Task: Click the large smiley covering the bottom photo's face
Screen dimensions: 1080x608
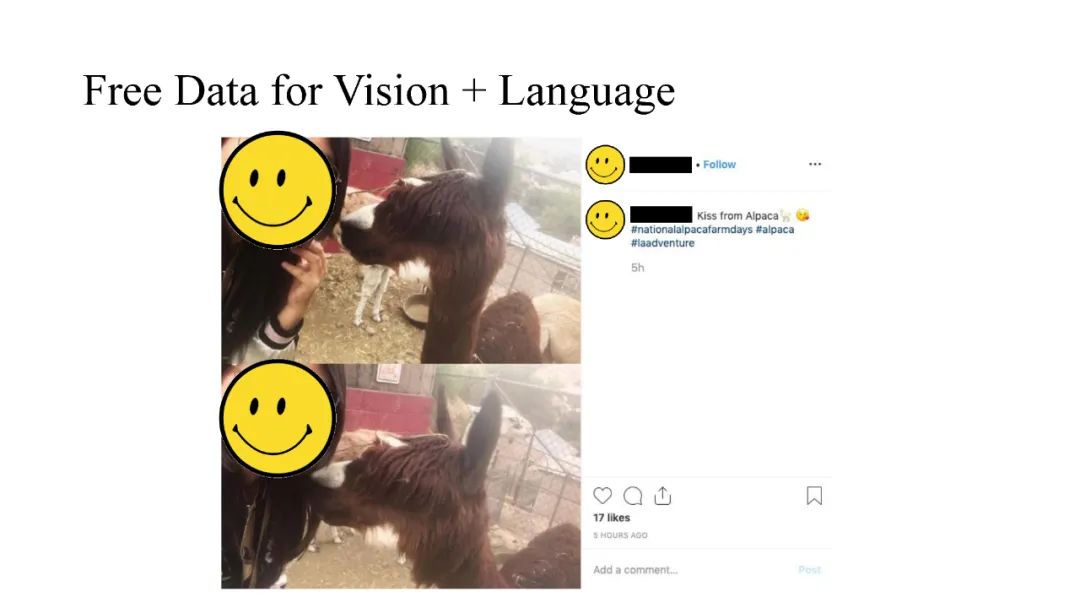Action: [278, 419]
